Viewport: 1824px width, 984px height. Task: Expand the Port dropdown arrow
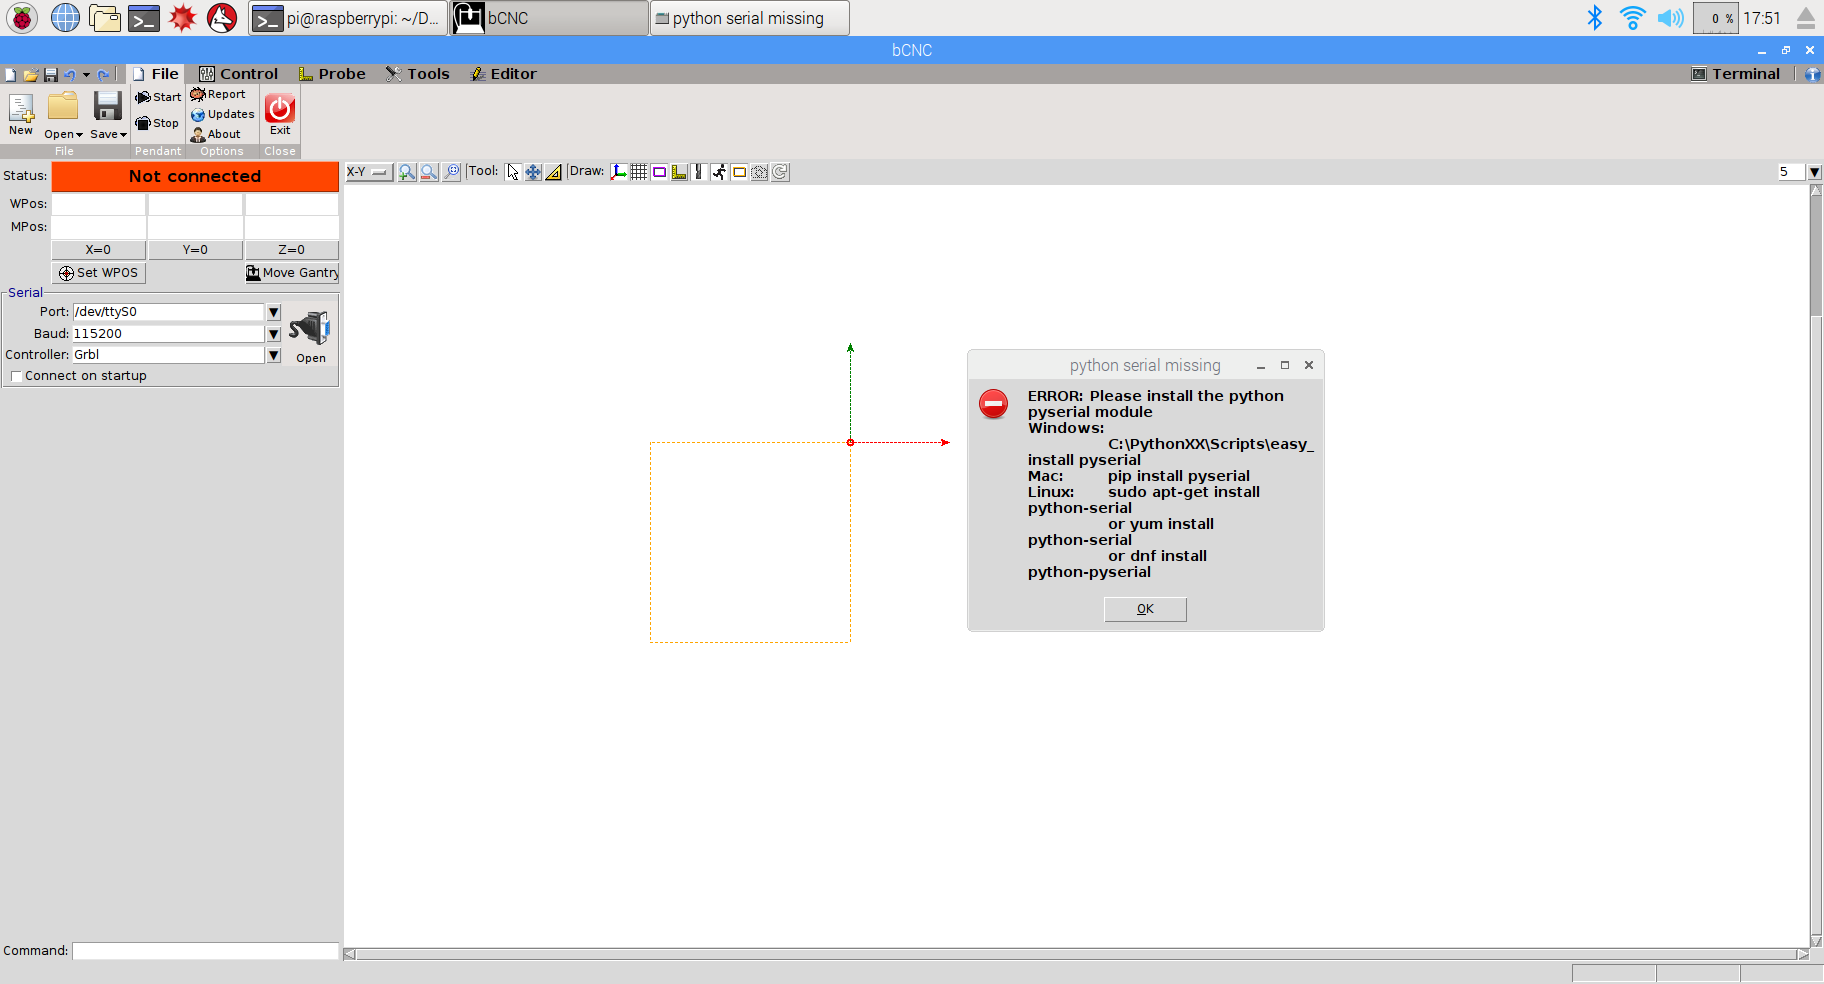coord(274,312)
